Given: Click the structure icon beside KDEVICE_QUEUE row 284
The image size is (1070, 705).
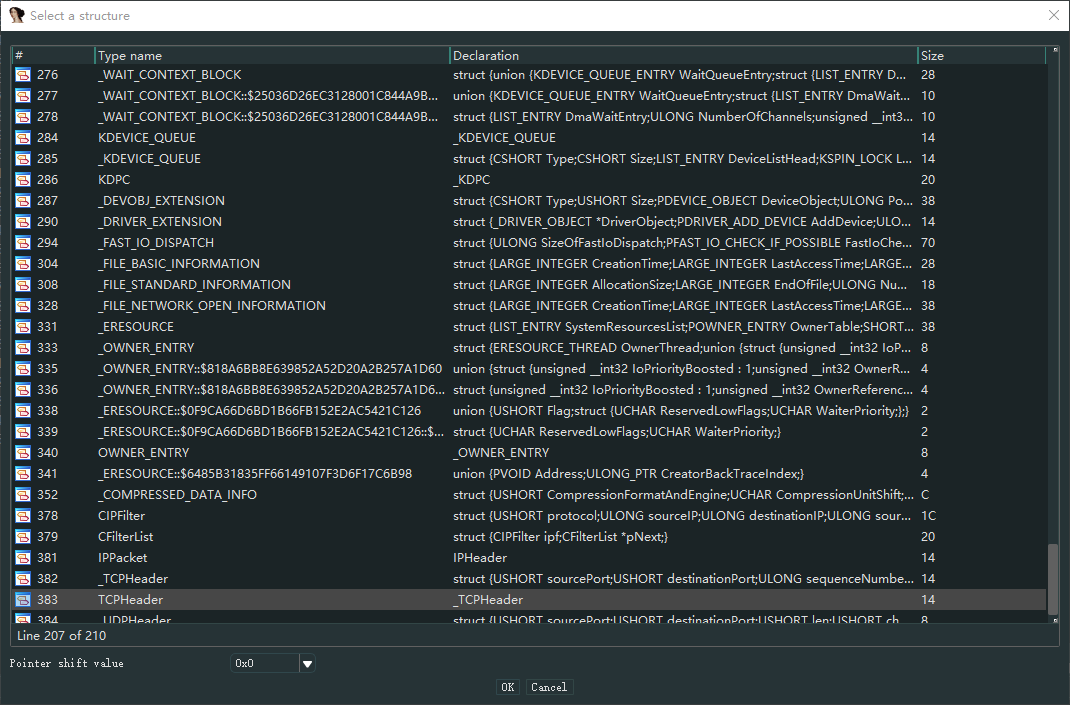Looking at the screenshot, I should pyautogui.click(x=23, y=138).
